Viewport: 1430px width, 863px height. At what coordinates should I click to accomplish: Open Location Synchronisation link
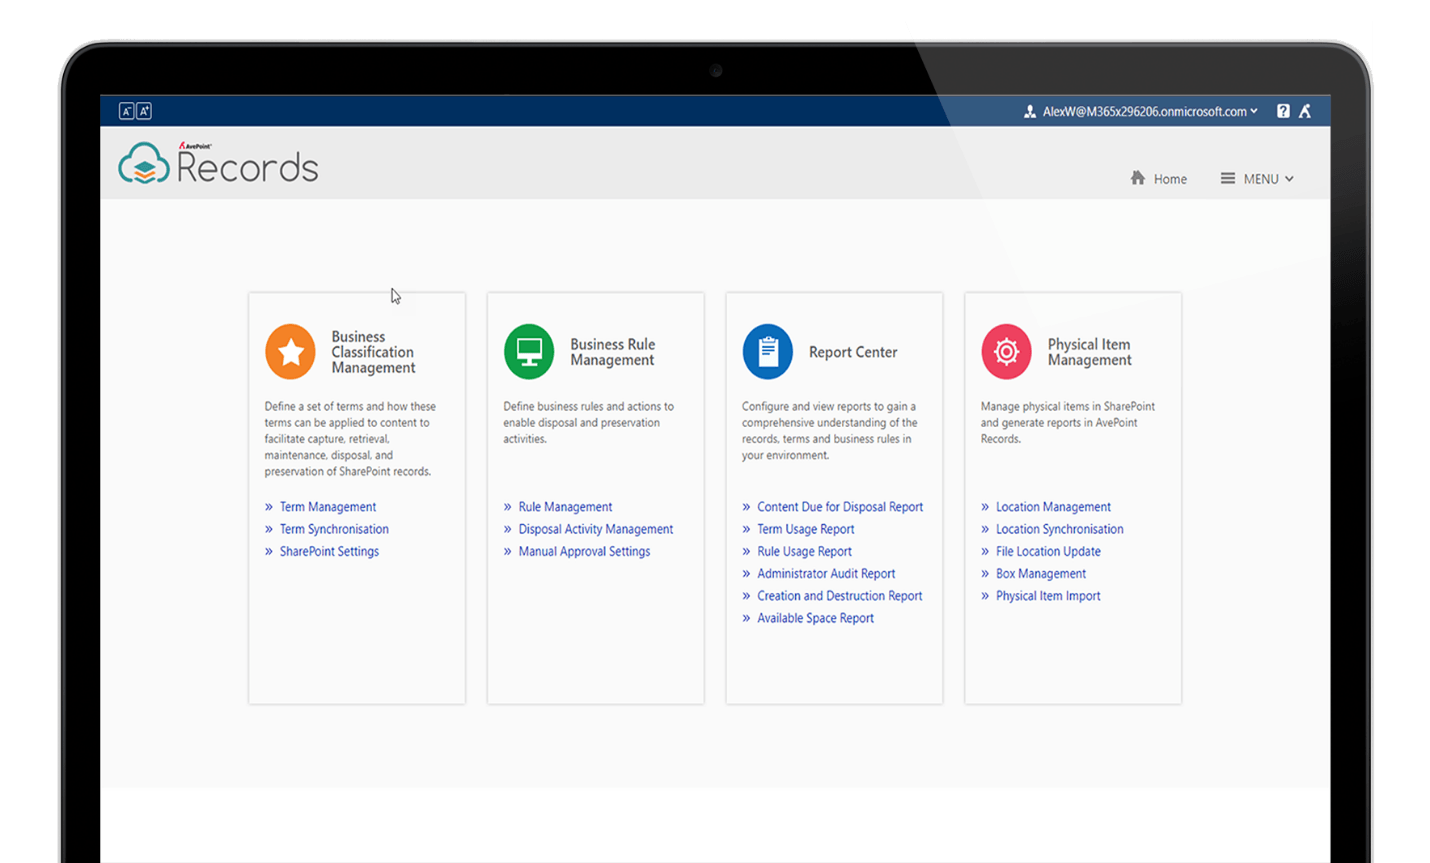(x=1059, y=529)
